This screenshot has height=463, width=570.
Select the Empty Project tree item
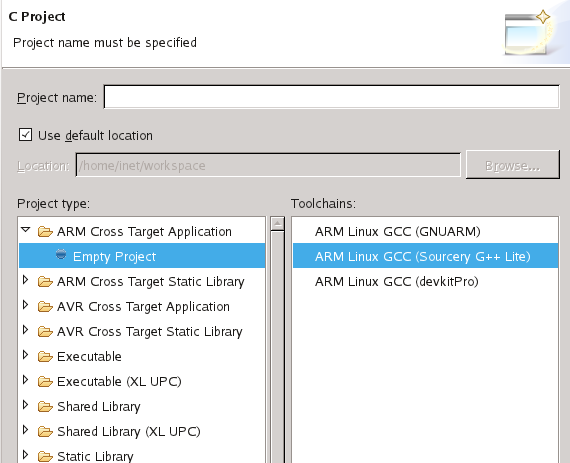point(142,256)
